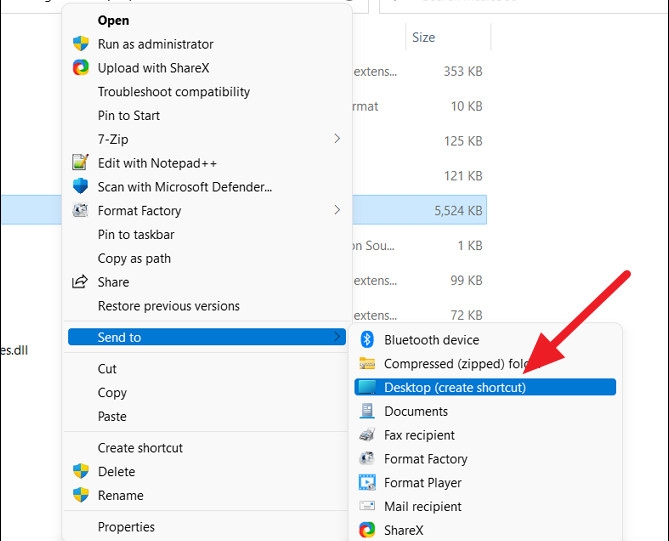
Task: Click the shield icon beside Run as administrator
Action: pyautogui.click(x=81, y=44)
